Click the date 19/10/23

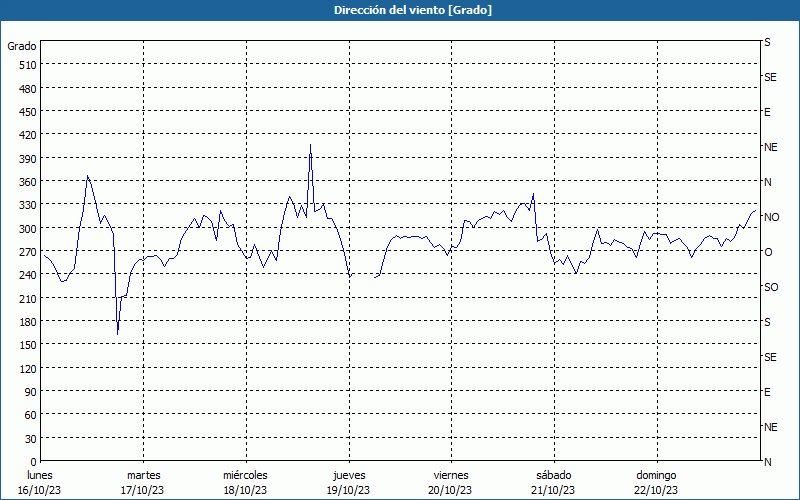pos(348,490)
